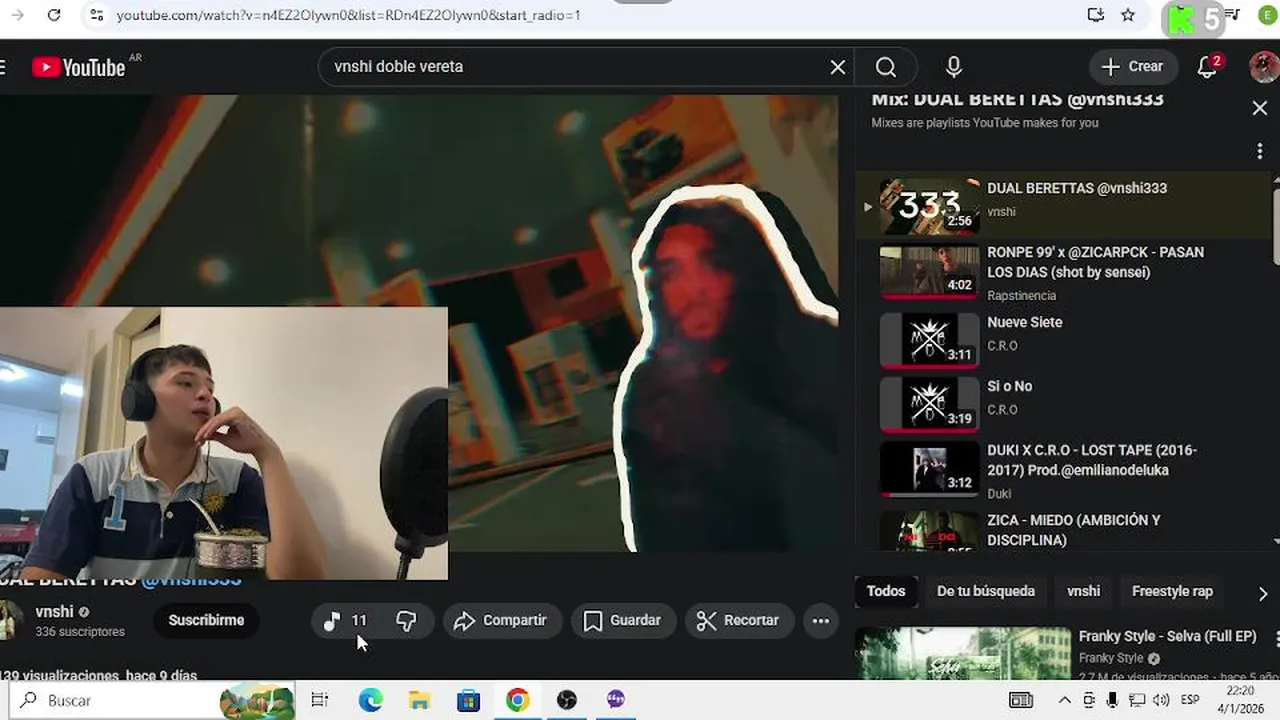The width and height of the screenshot is (1280, 720).
Task: Open the vnshi channel name link
Action: [x=54, y=612]
